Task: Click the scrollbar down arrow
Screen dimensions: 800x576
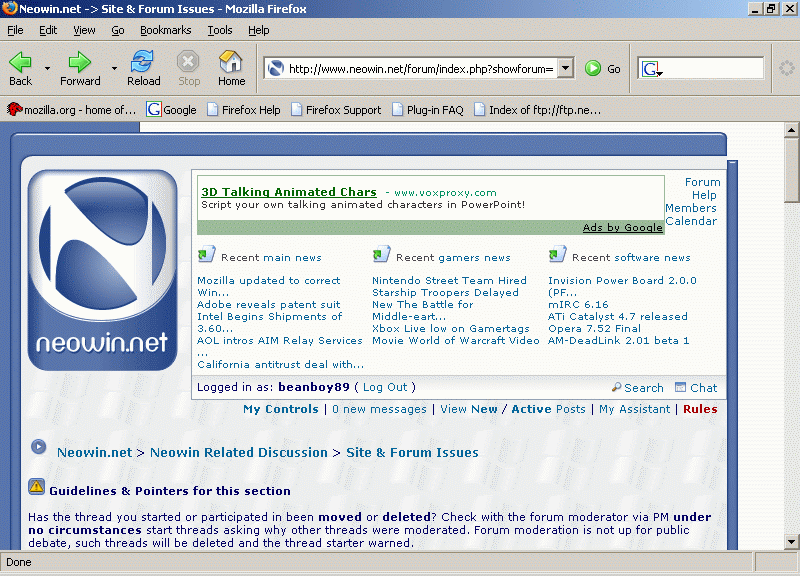Action: [791, 542]
